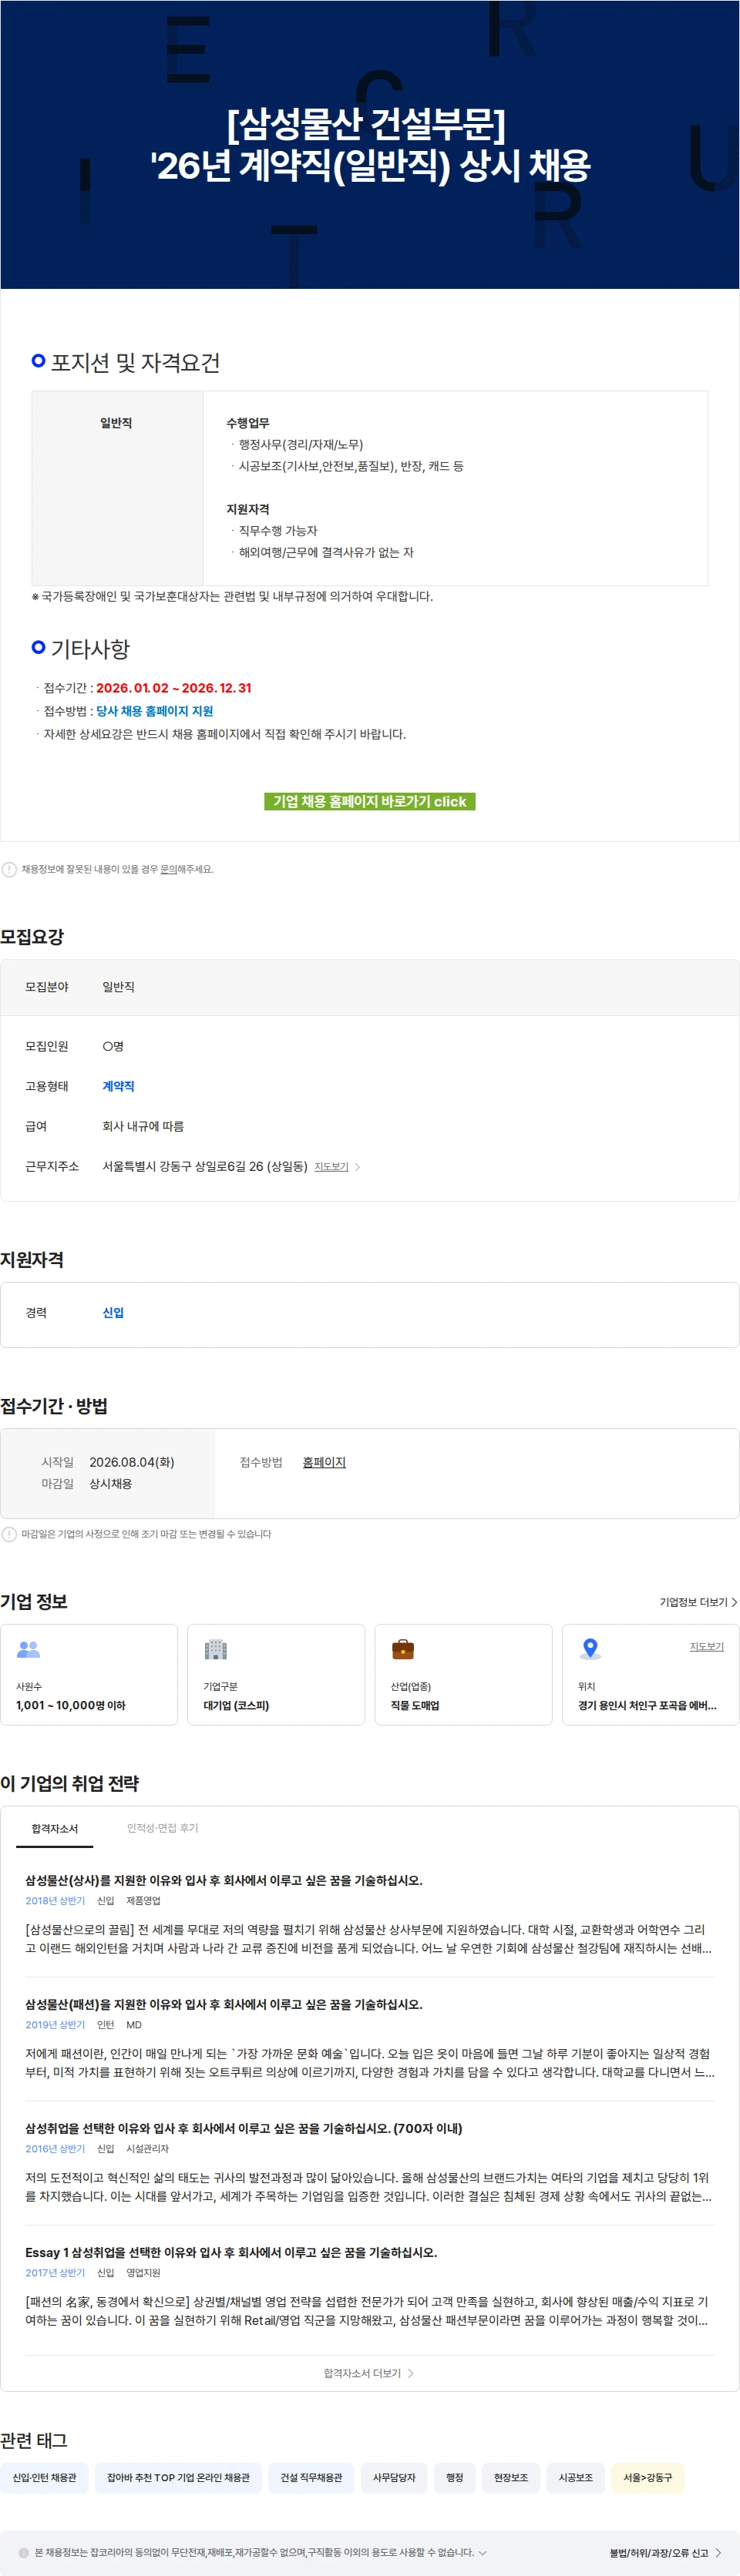Click the 대기업 (코스피) value
The width and height of the screenshot is (740, 2576).
pos(236,1705)
